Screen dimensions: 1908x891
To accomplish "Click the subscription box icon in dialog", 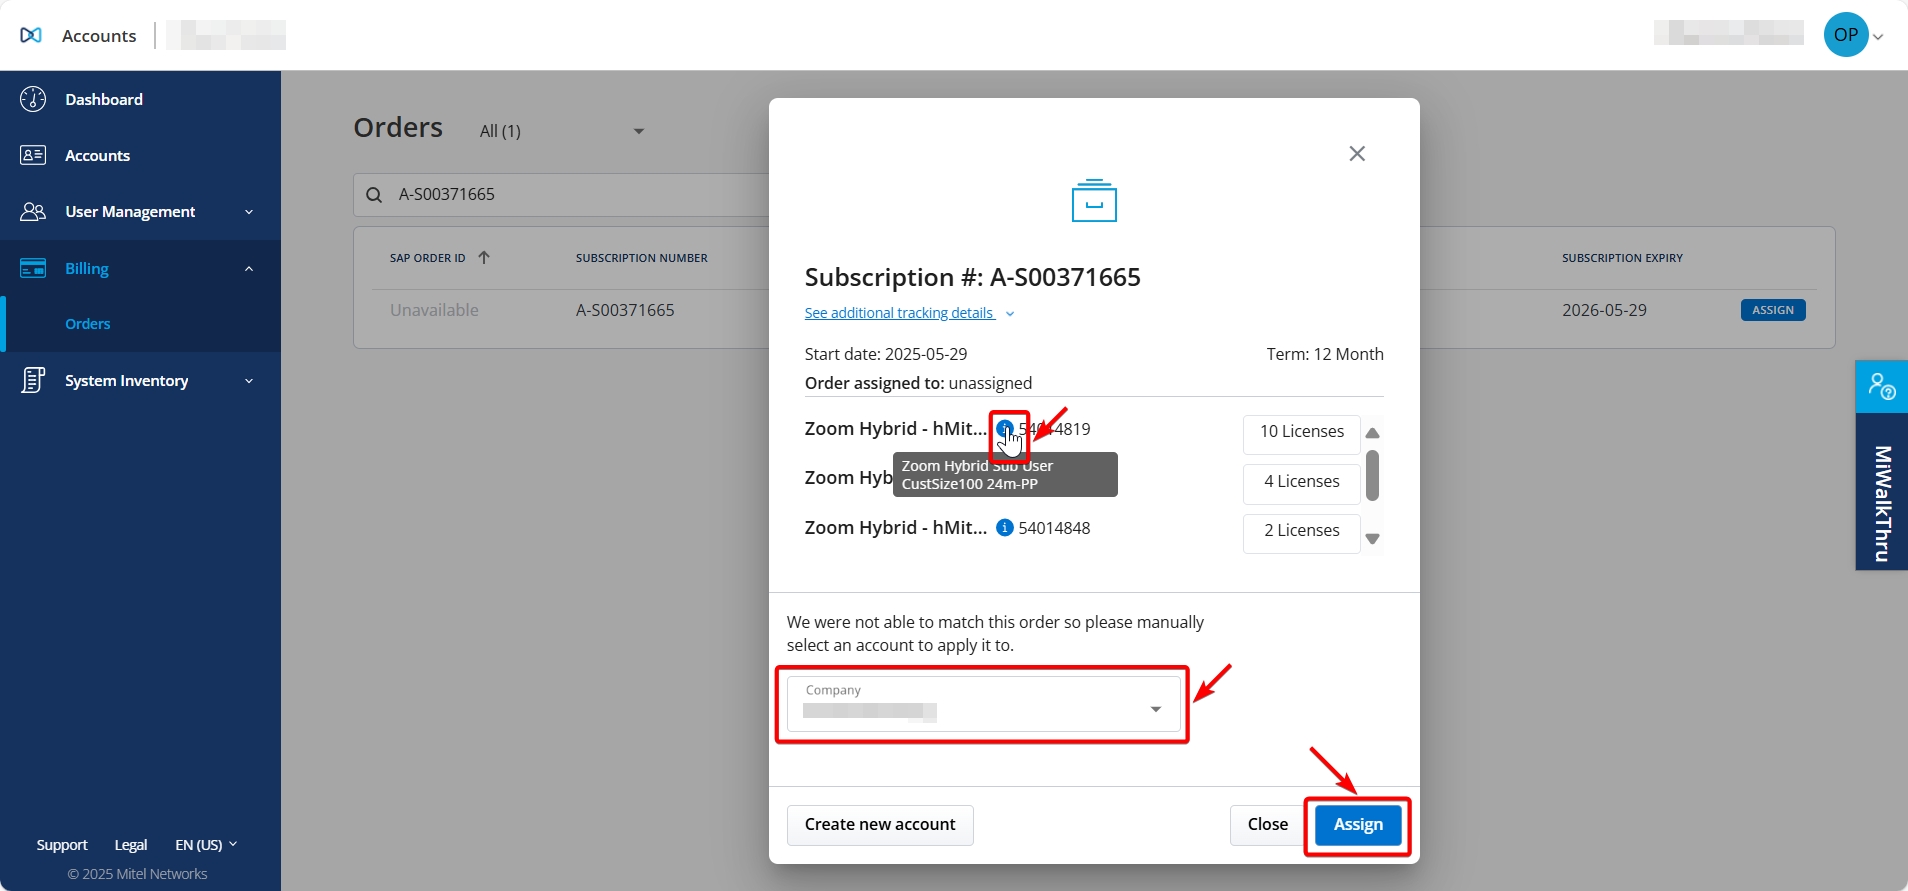I will (1094, 200).
